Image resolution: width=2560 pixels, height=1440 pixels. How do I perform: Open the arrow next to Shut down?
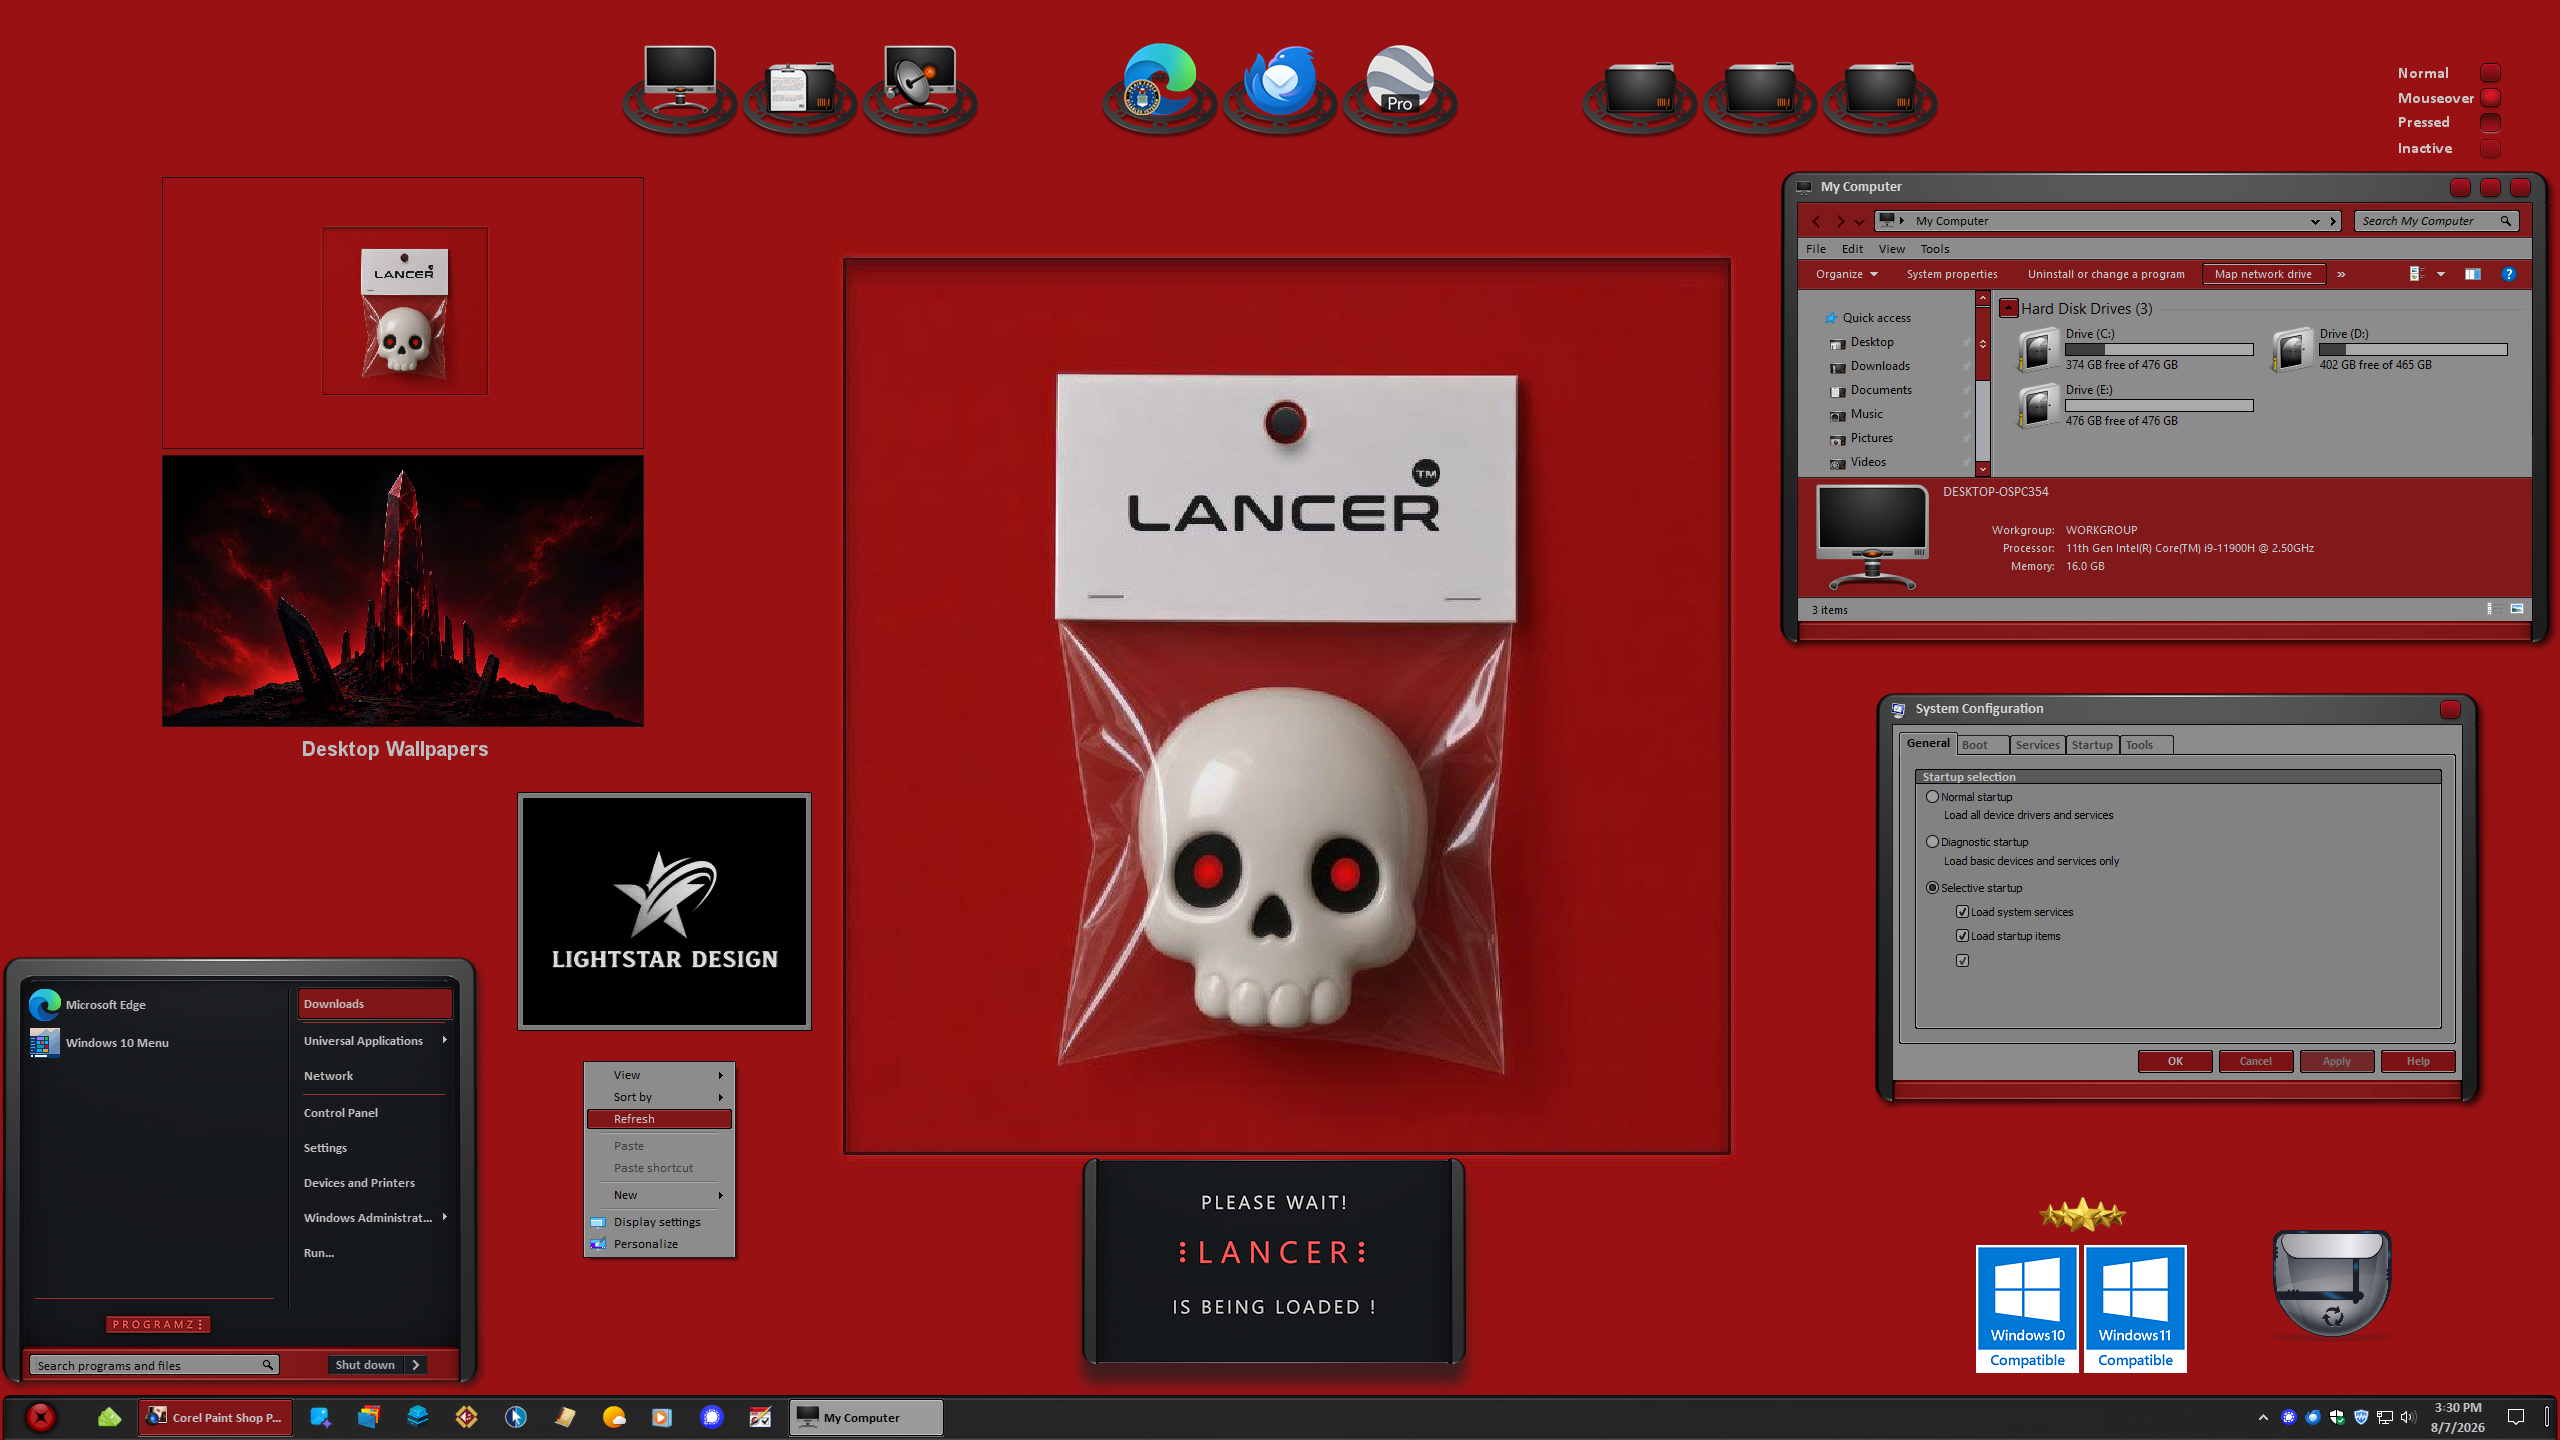tap(416, 1365)
